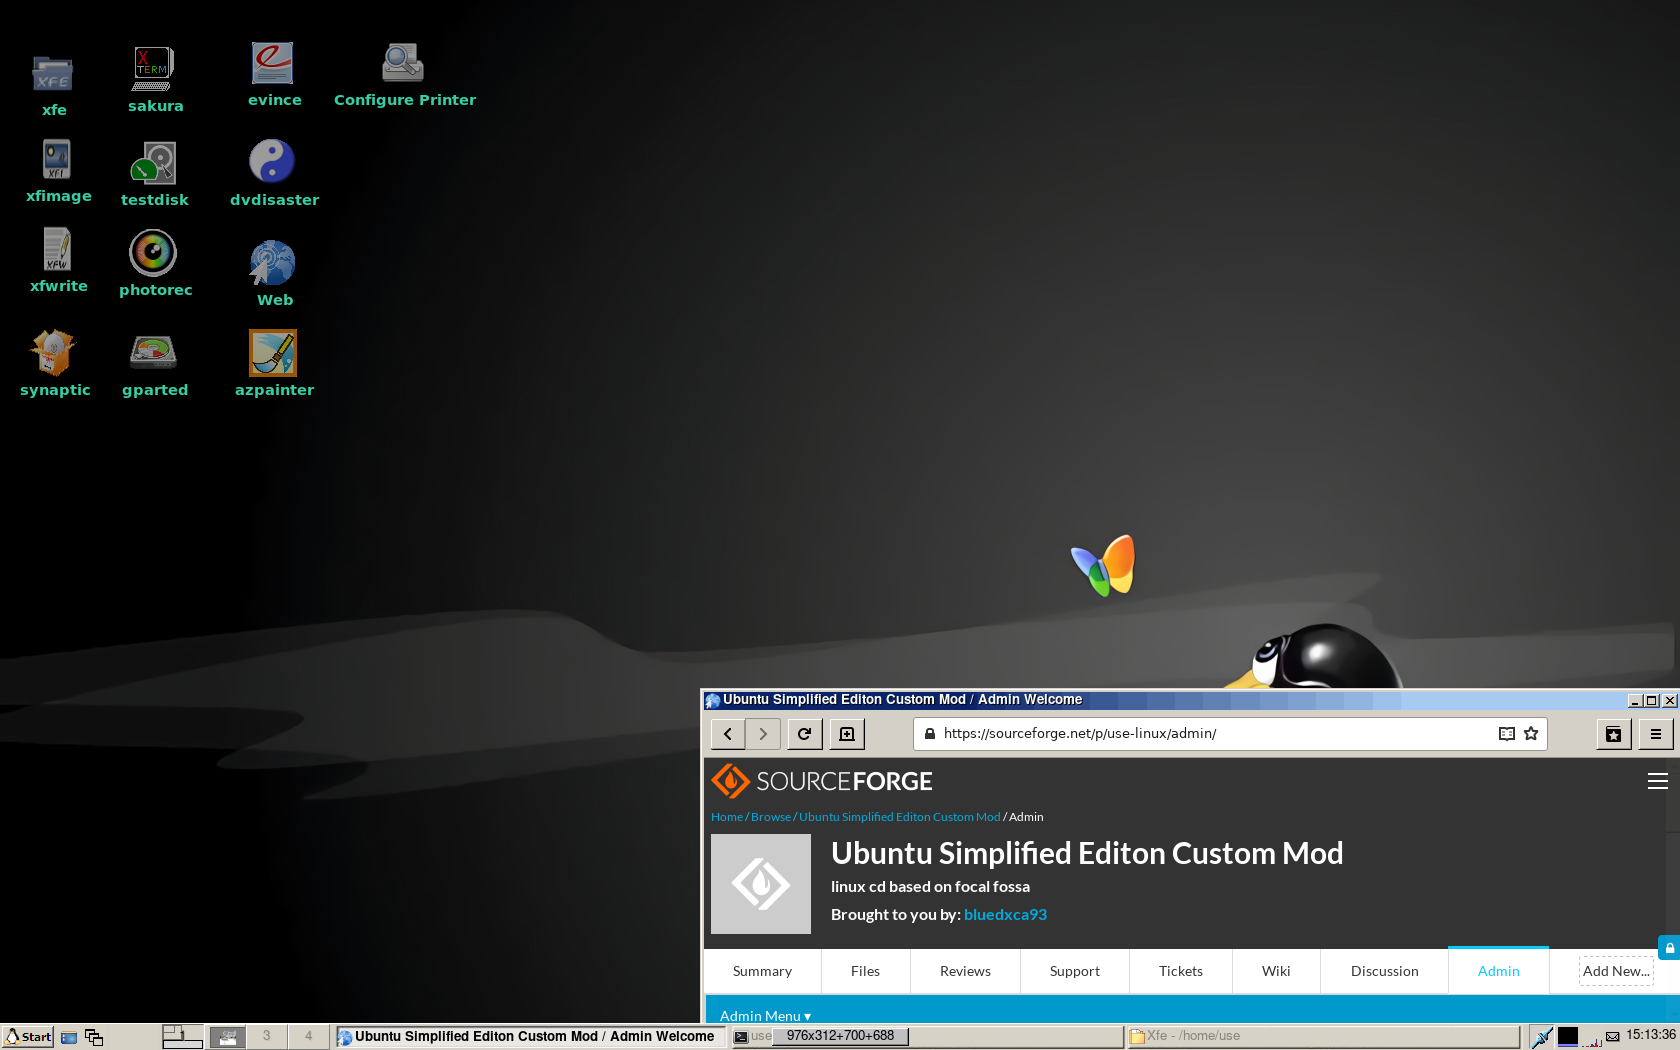Switch to workspace 1 in pager

click(183, 1037)
